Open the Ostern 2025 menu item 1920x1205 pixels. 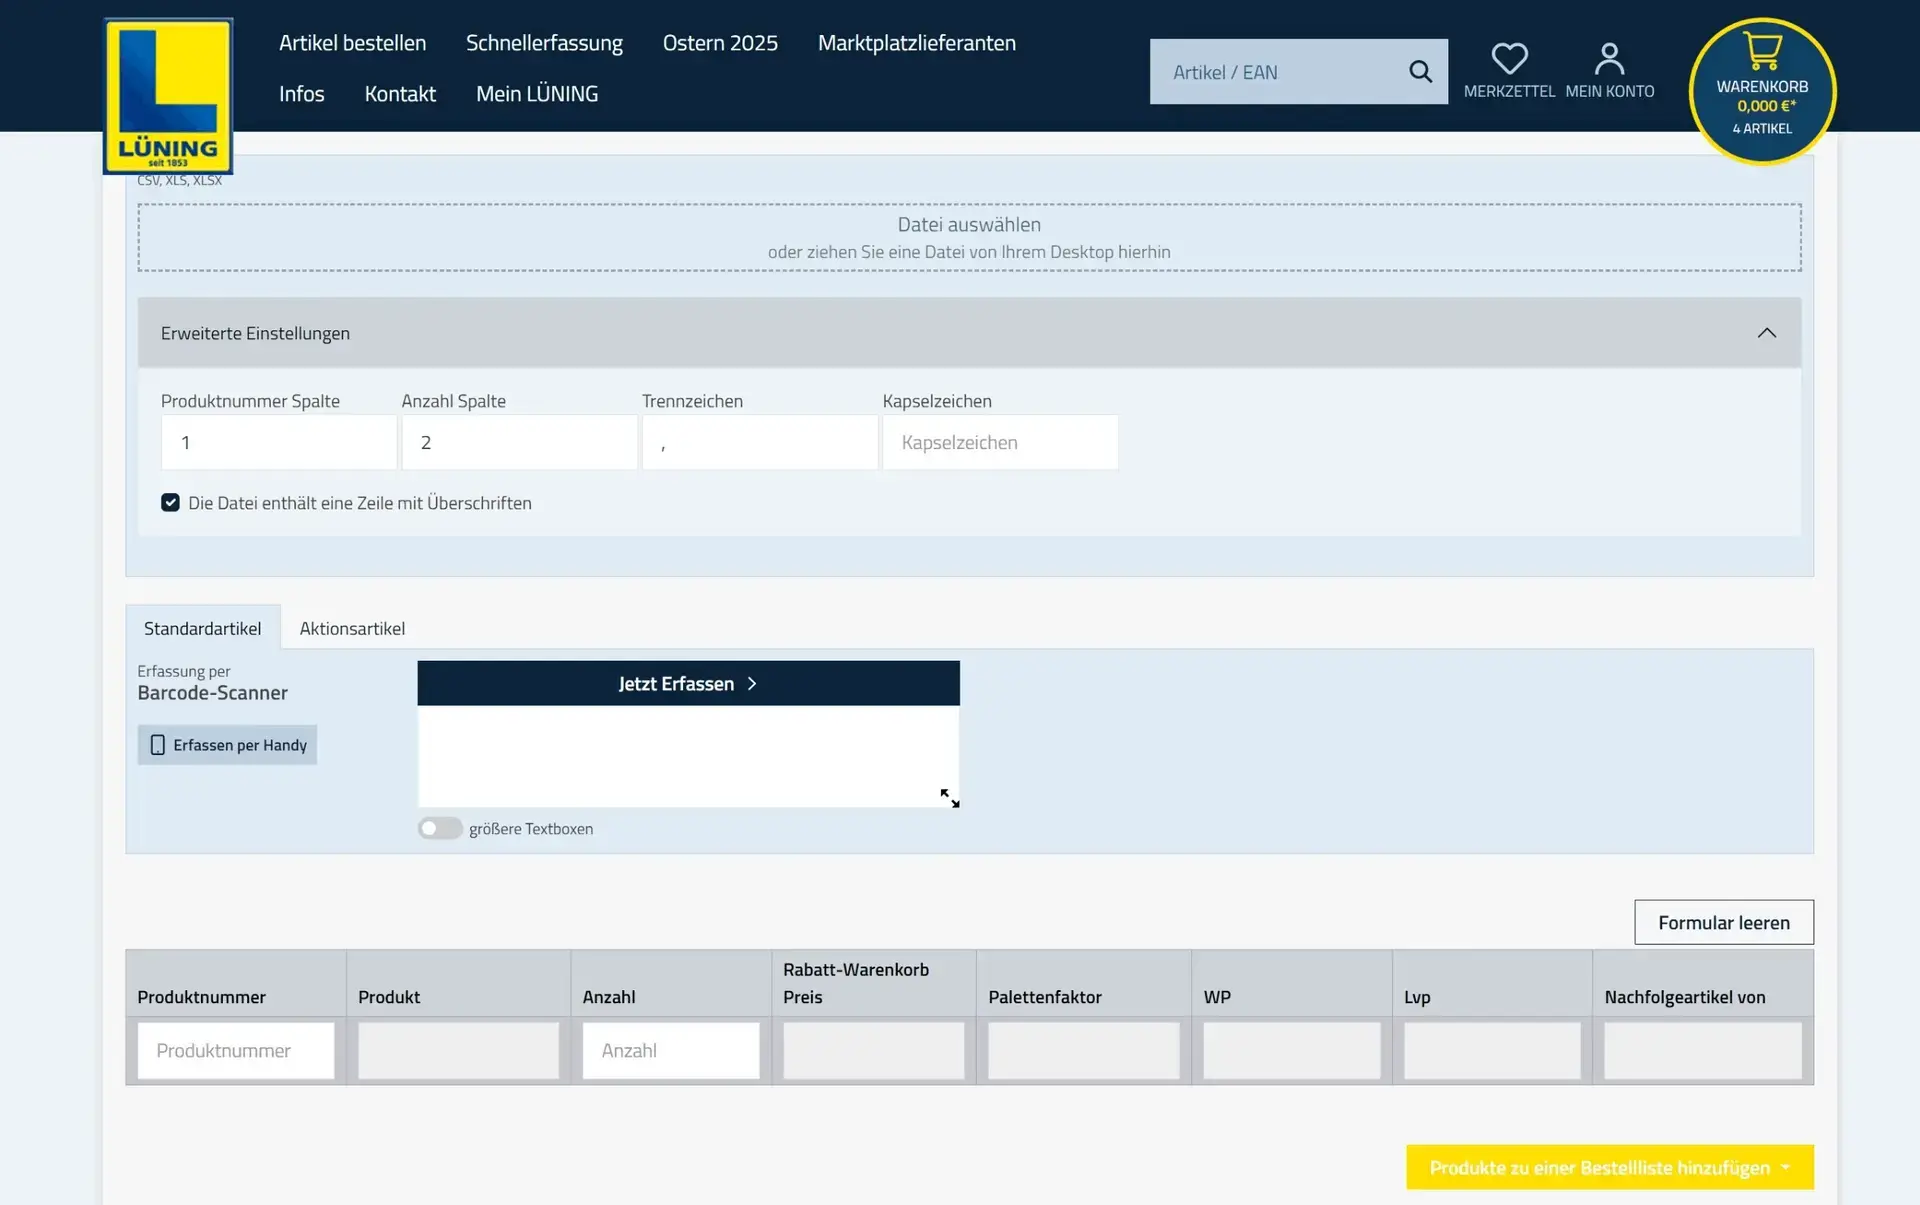point(719,42)
